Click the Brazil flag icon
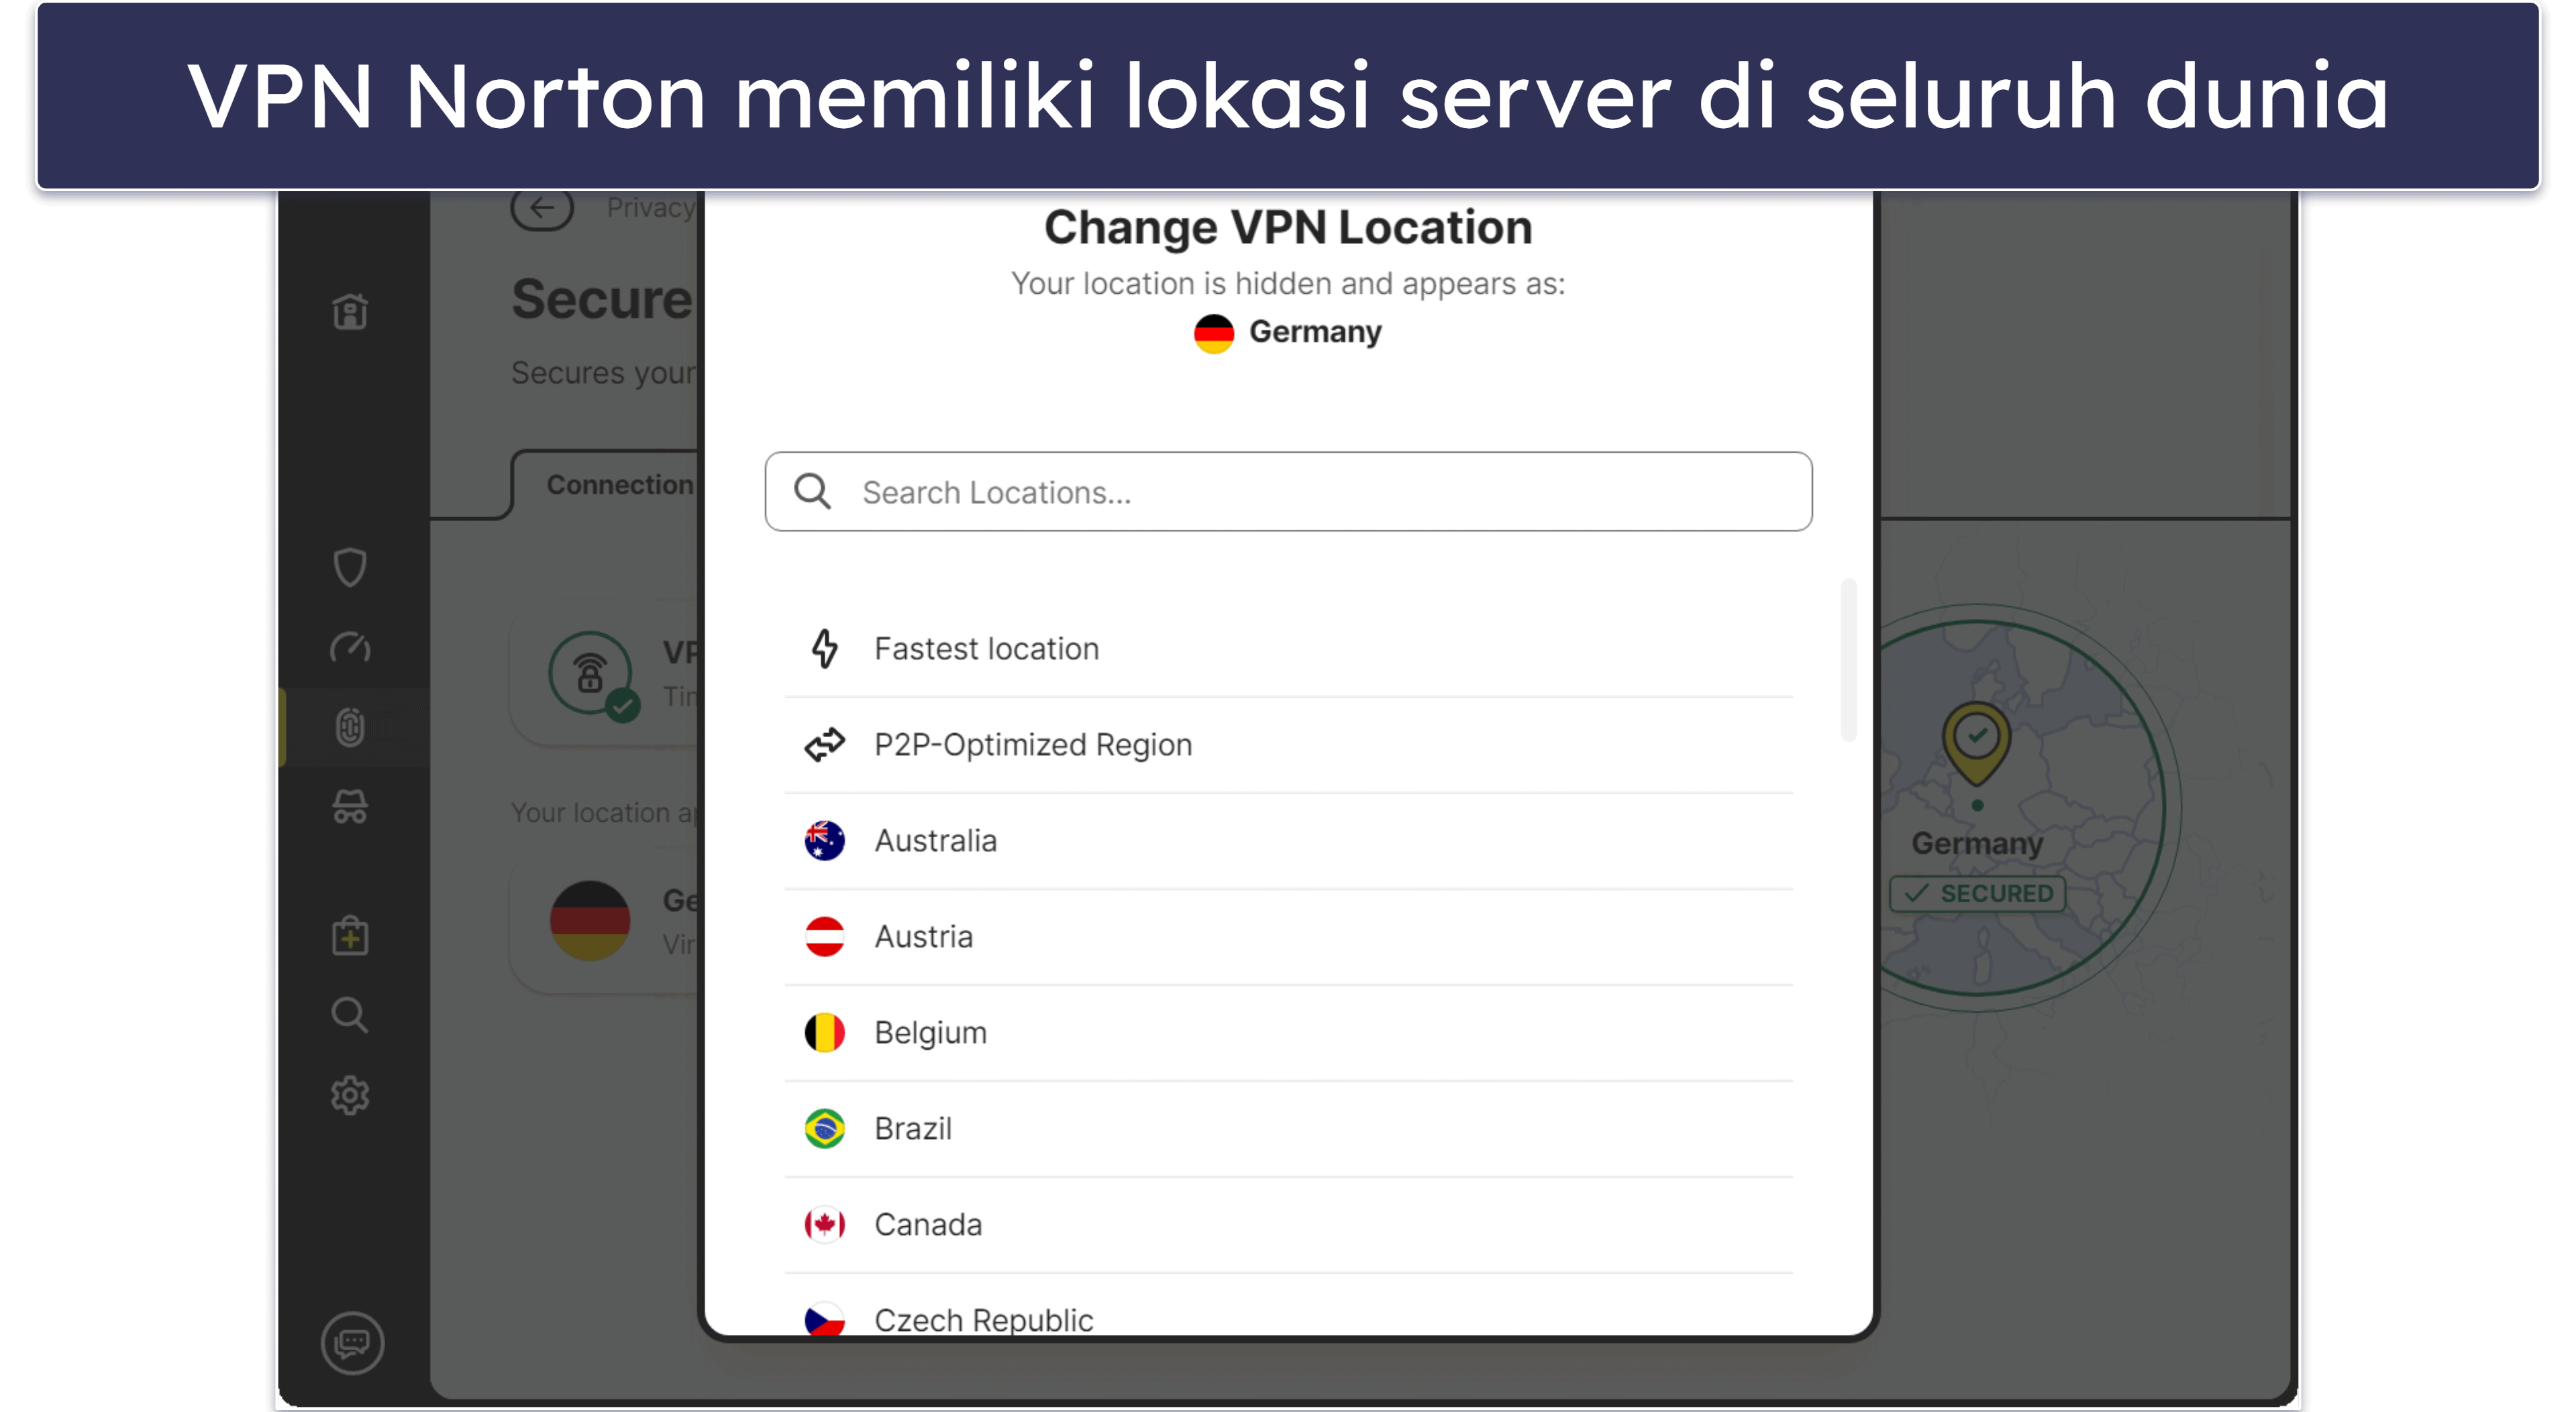Viewport: 2576px width, 1412px height. [x=824, y=1128]
